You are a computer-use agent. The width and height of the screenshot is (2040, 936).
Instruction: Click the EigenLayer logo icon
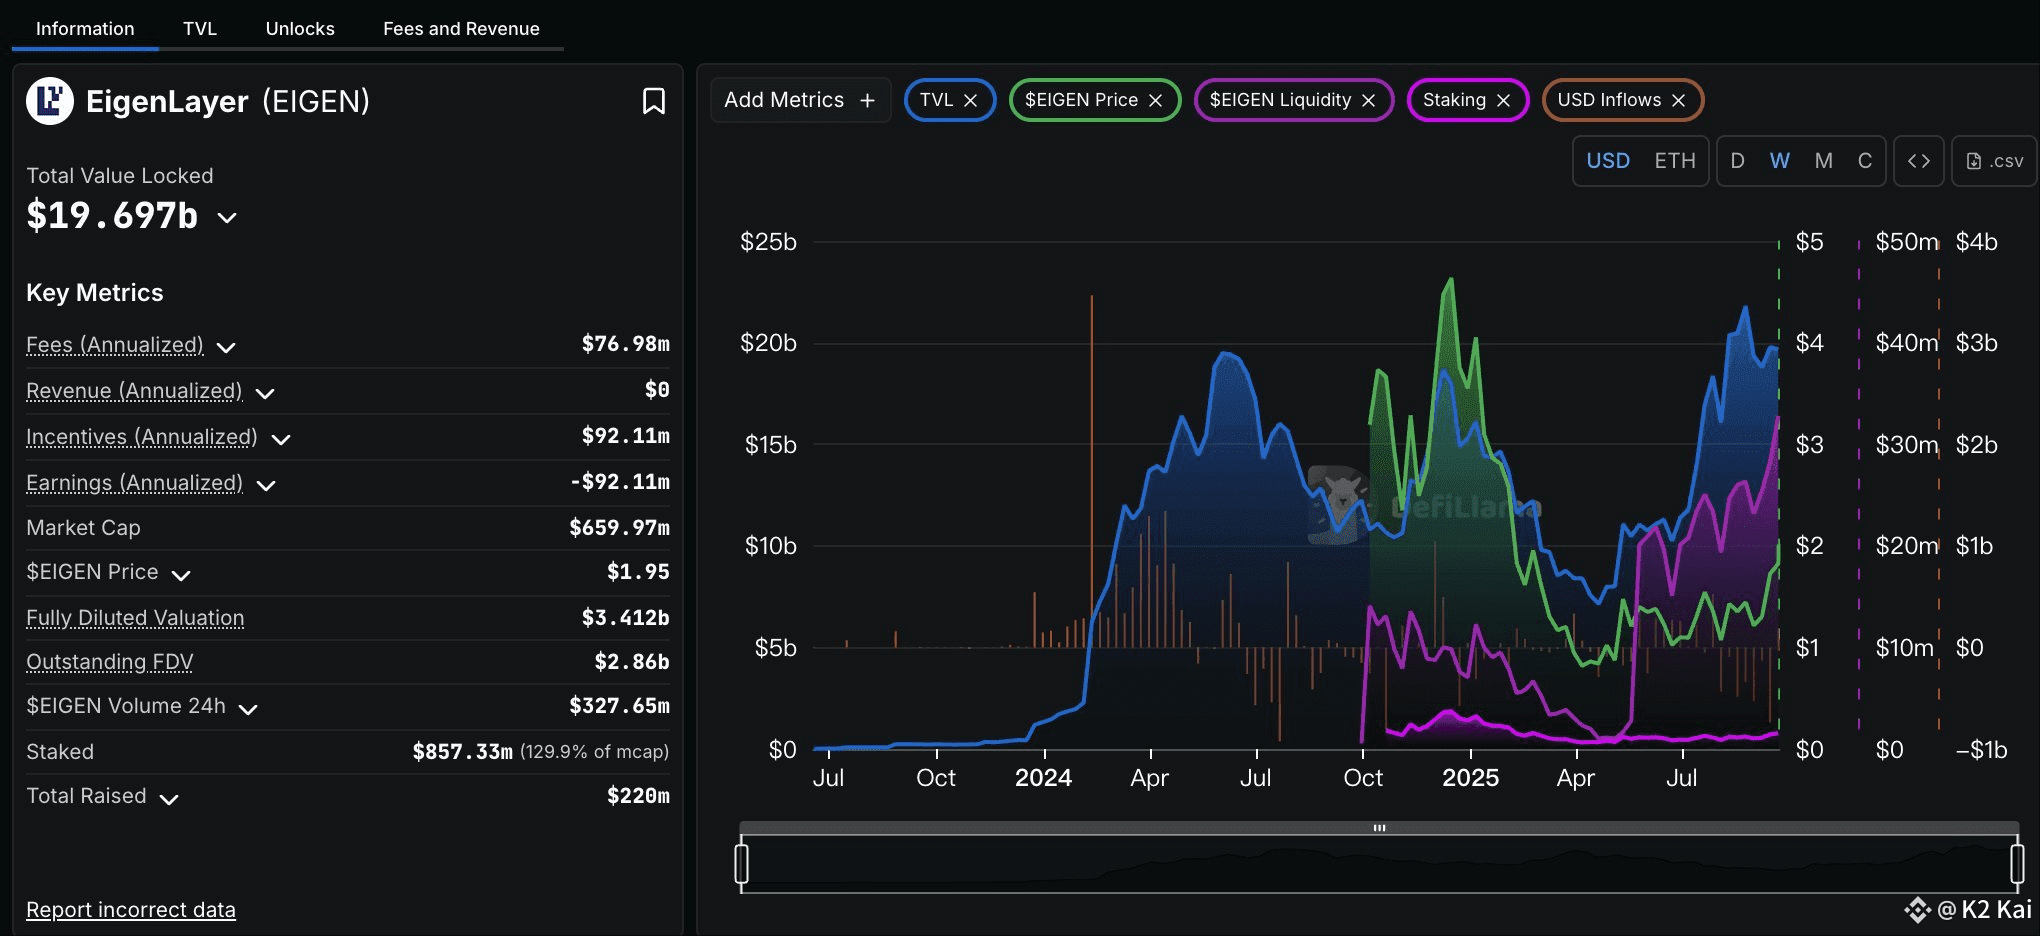pos(50,101)
